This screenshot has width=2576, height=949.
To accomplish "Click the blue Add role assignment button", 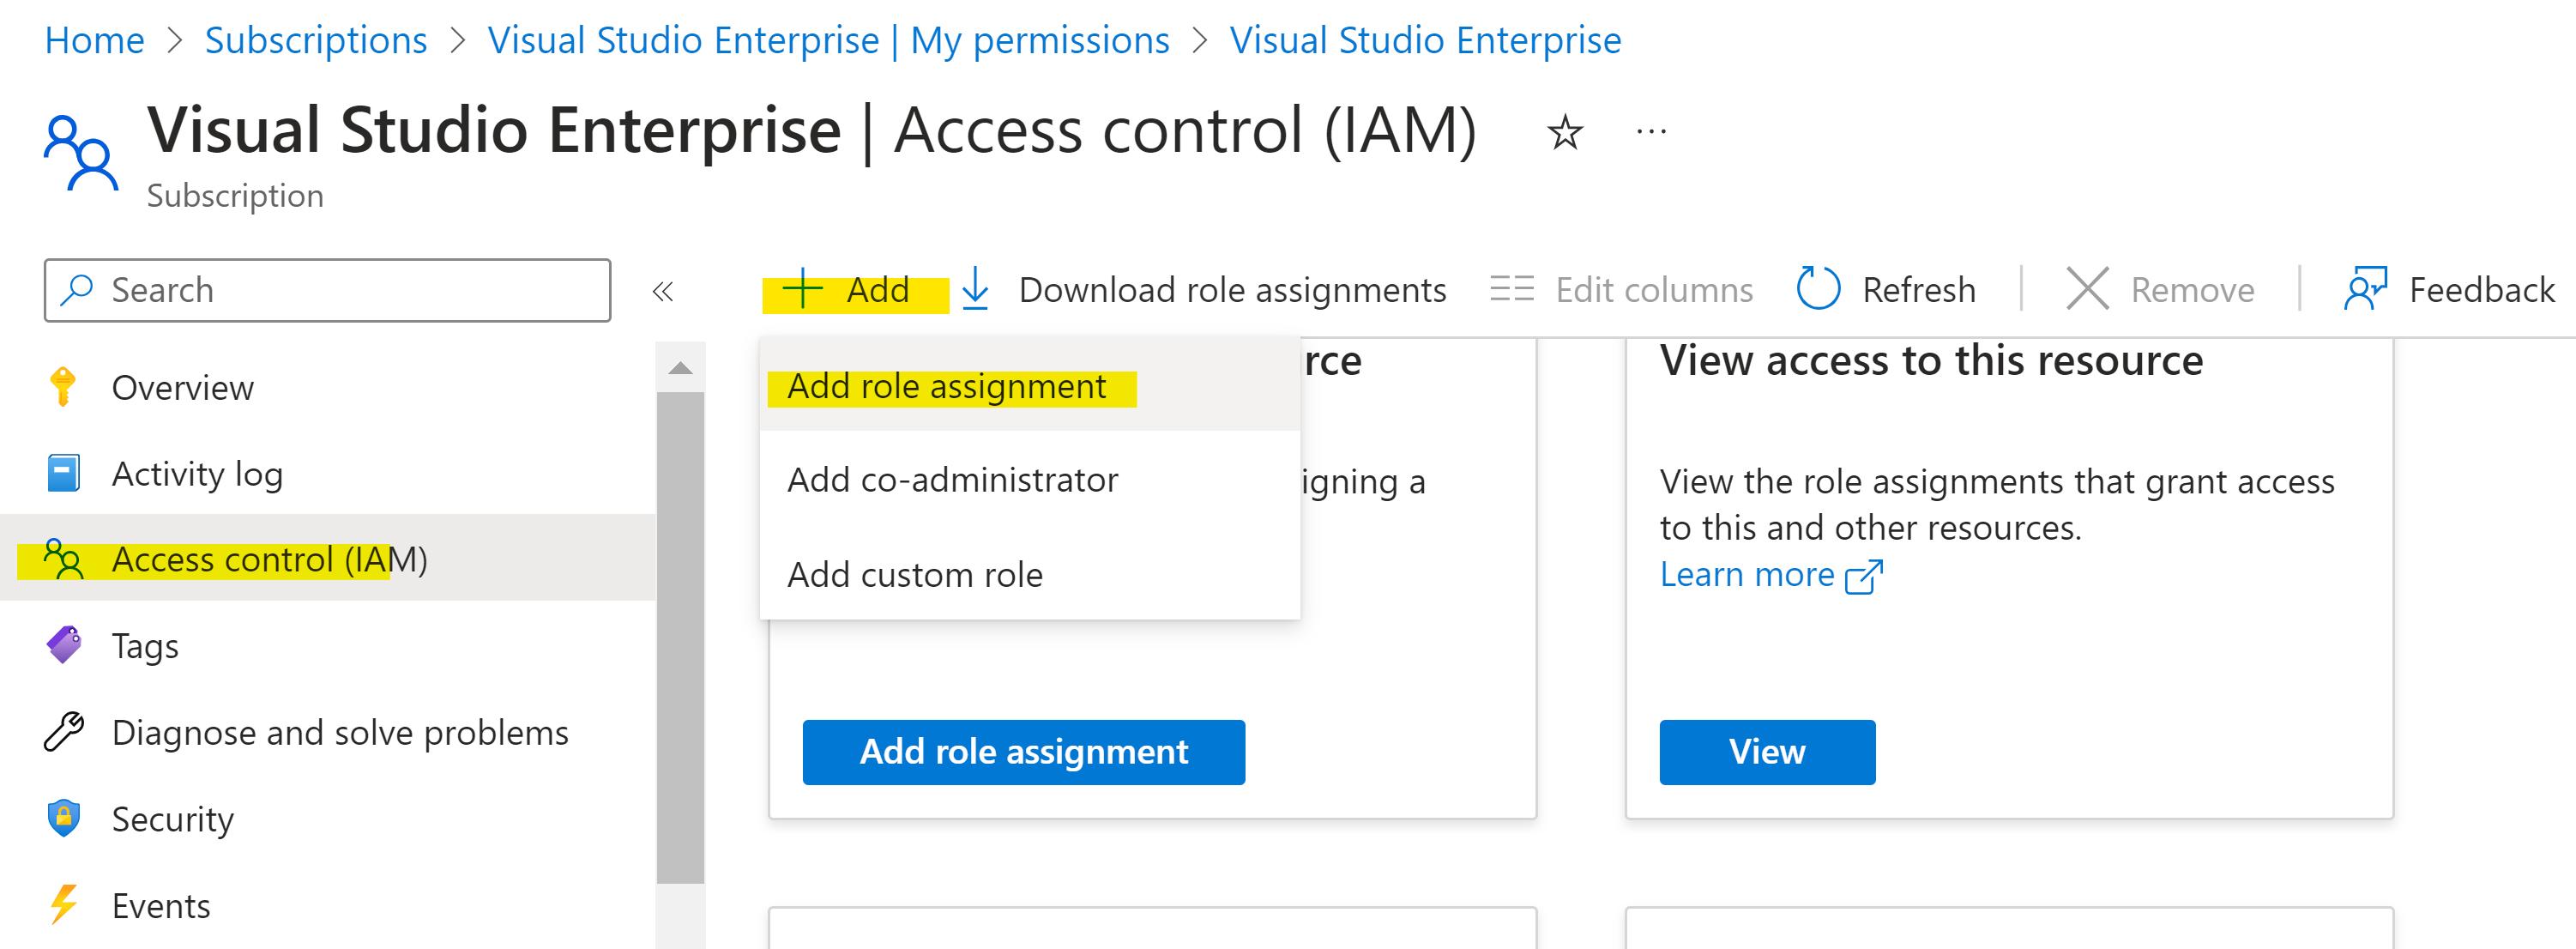I will click(x=1023, y=751).
